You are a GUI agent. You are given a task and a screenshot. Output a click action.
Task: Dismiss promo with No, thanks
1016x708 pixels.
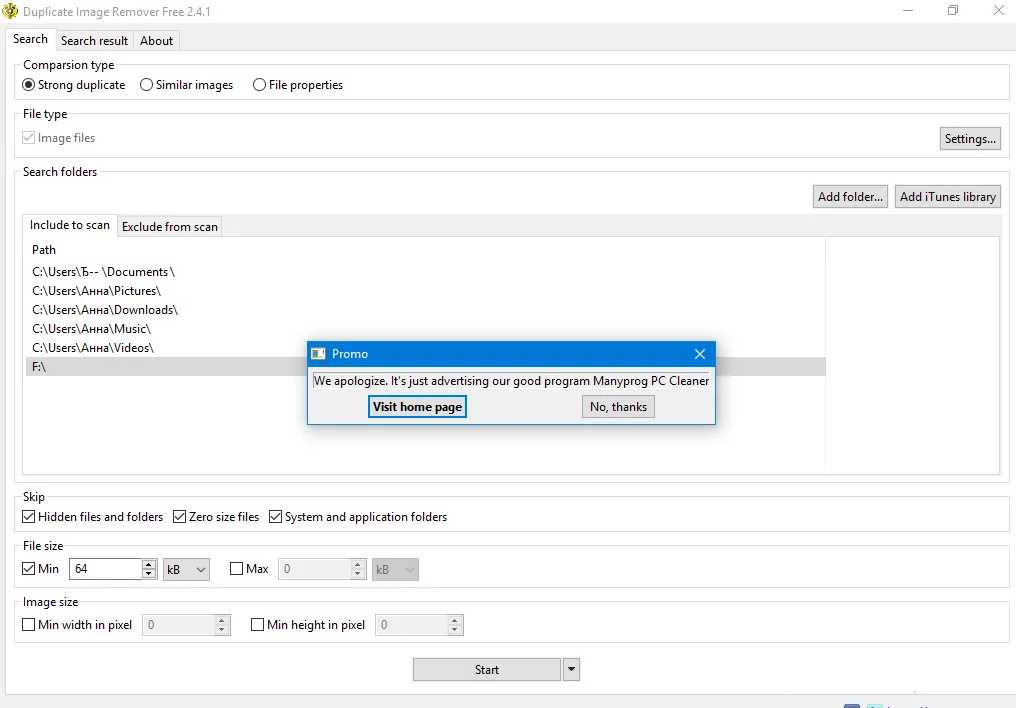click(x=618, y=407)
